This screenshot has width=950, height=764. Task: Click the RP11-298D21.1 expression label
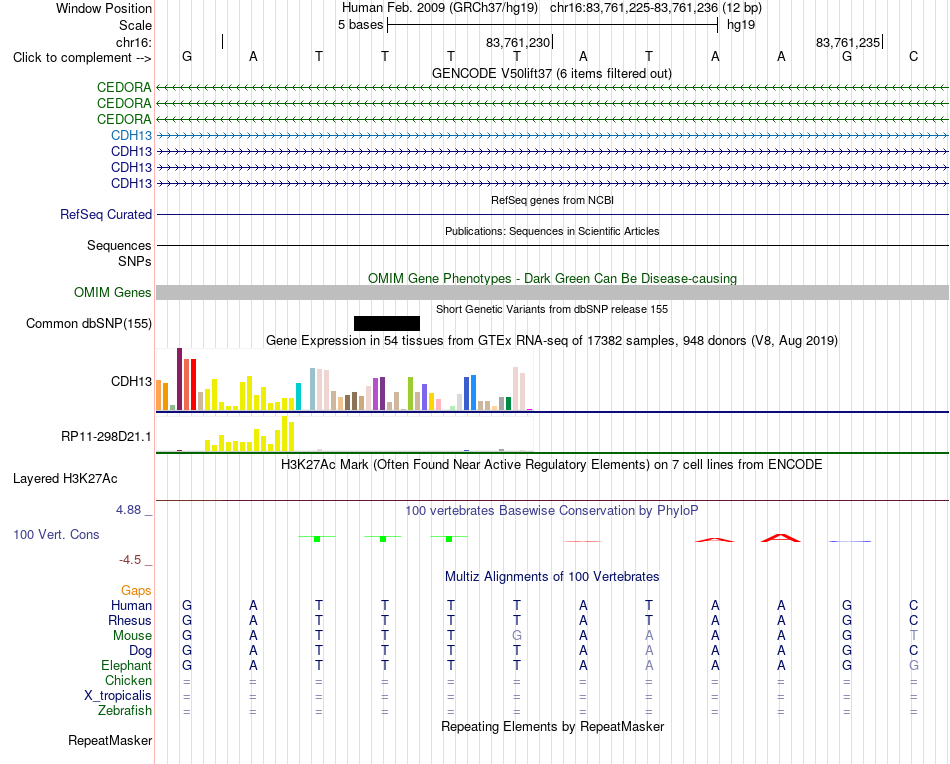106,436
